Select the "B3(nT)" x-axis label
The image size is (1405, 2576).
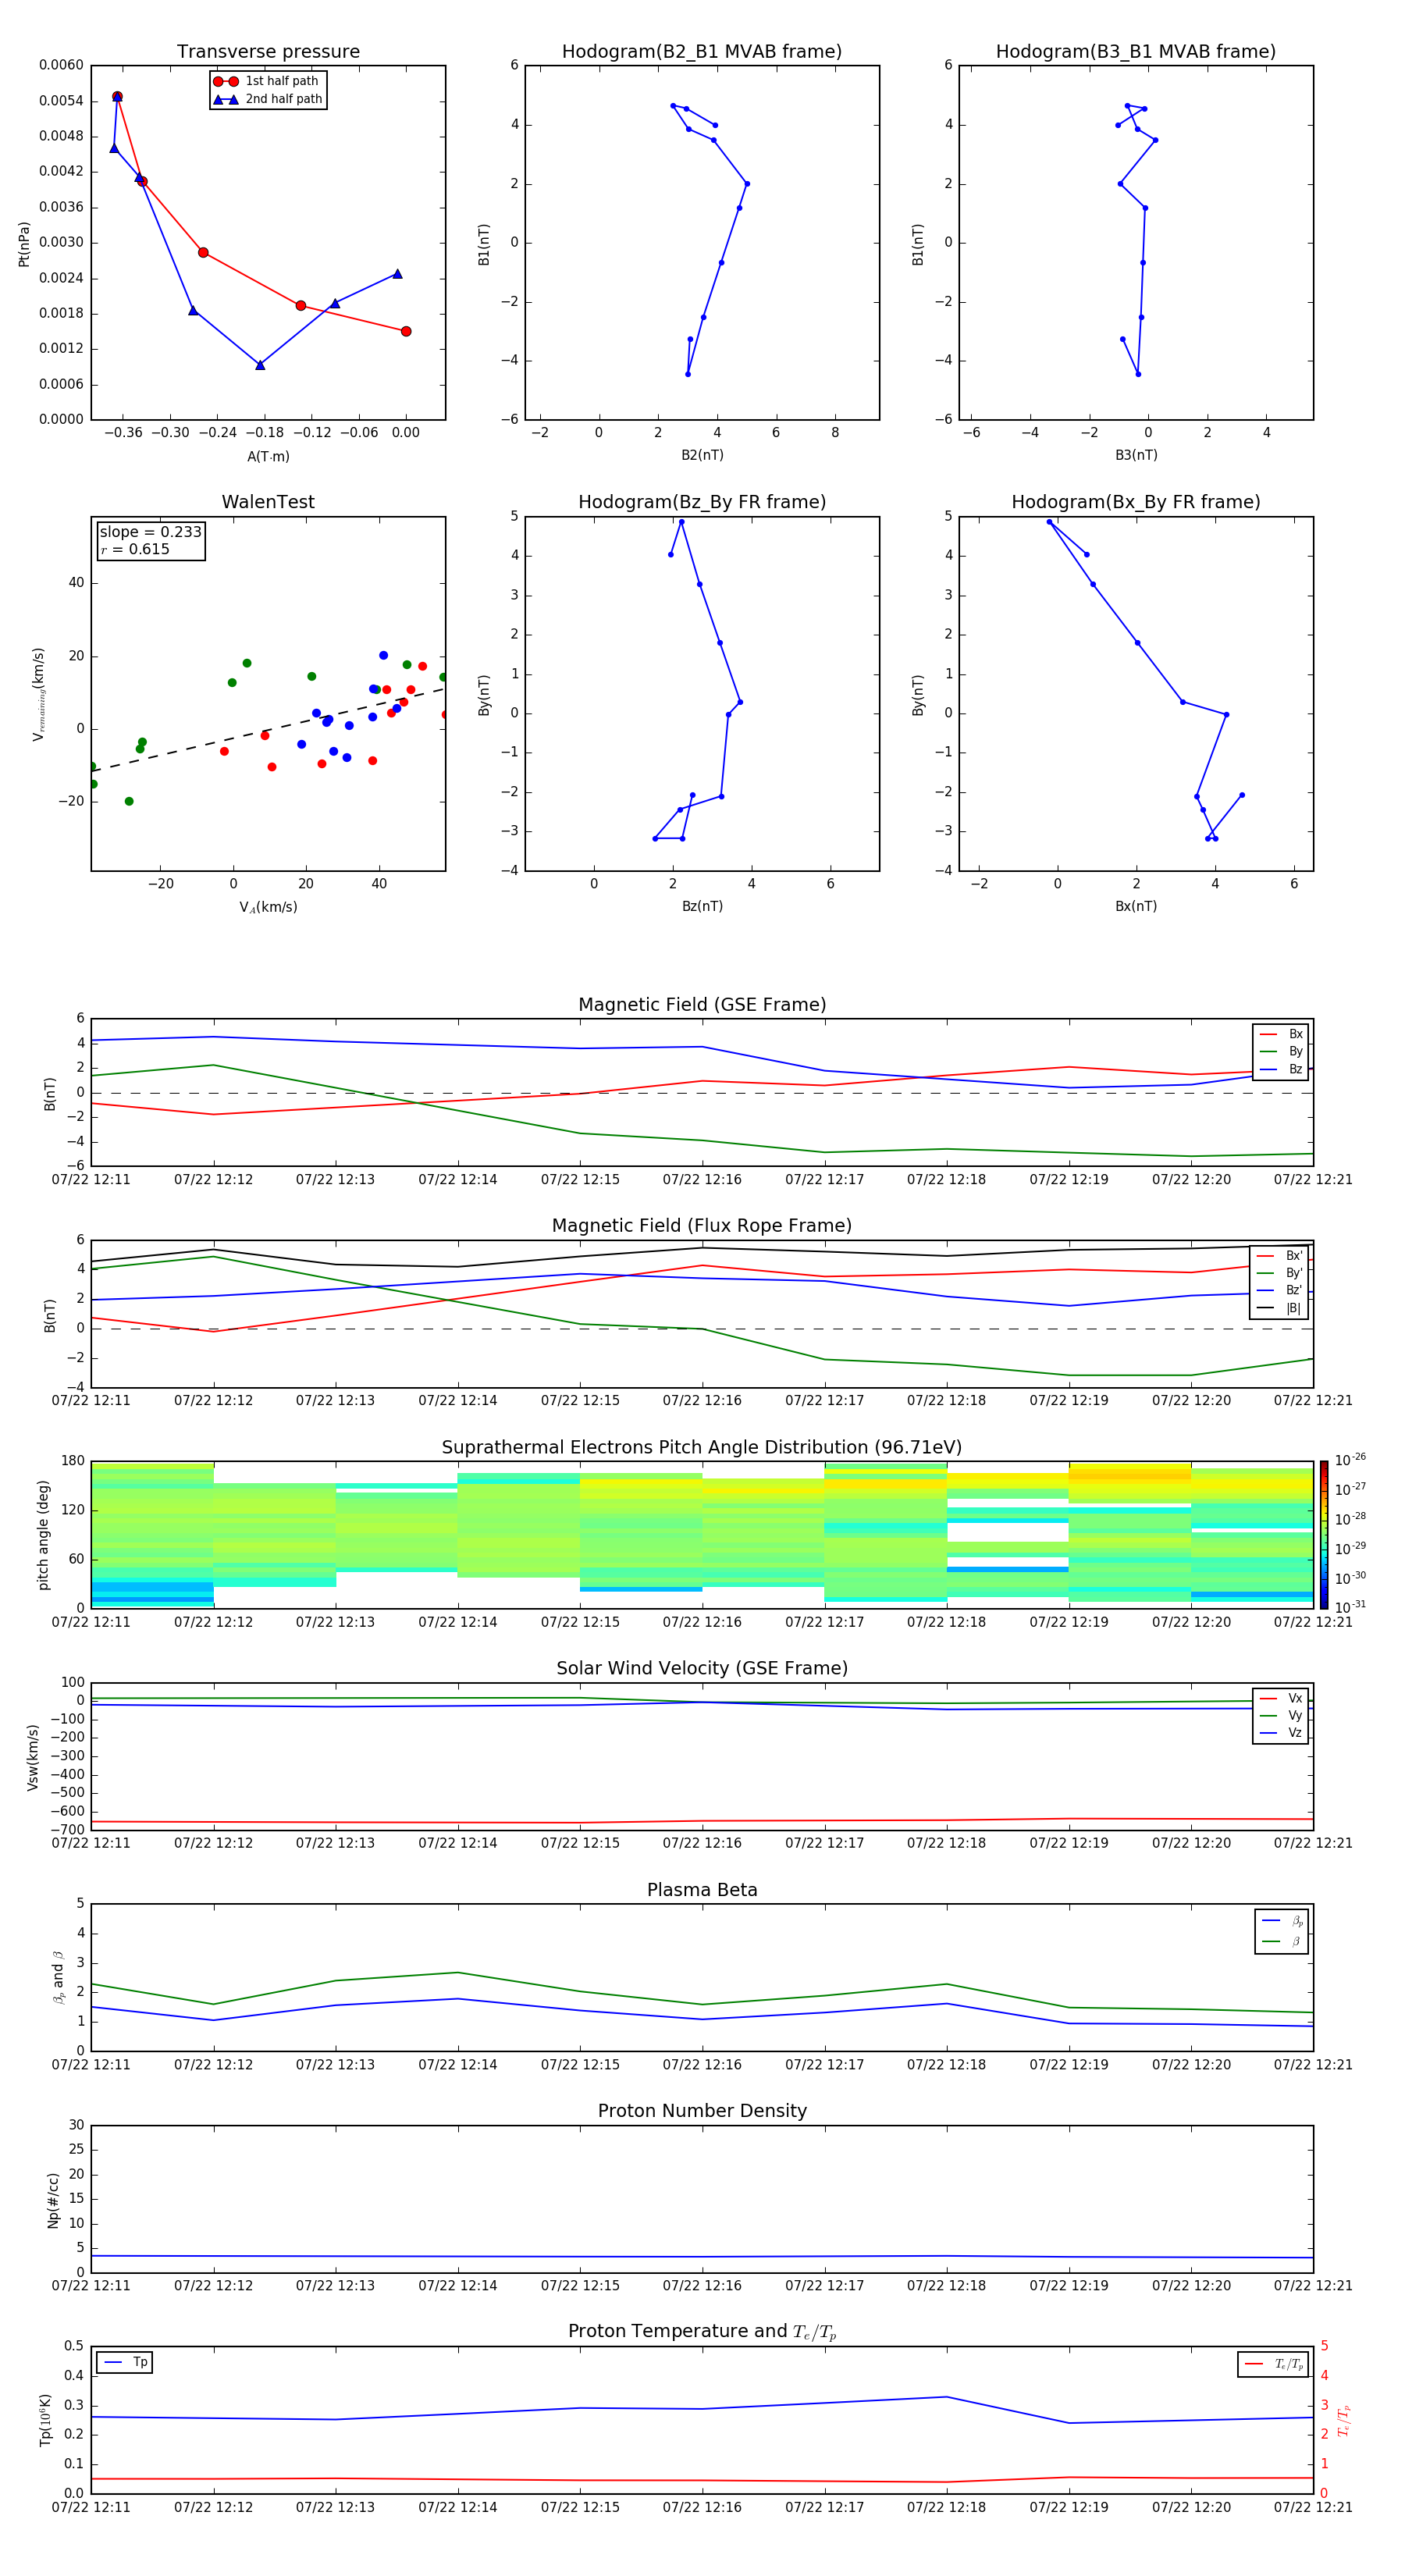[1136, 456]
